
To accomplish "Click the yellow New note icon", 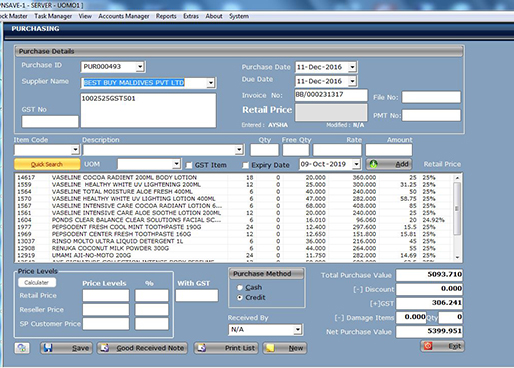I will click(x=270, y=348).
